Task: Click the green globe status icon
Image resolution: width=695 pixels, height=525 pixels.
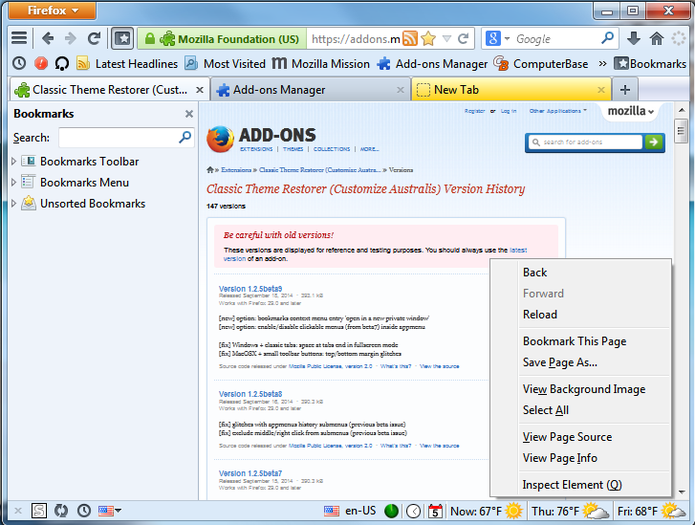Action: pyautogui.click(x=391, y=511)
